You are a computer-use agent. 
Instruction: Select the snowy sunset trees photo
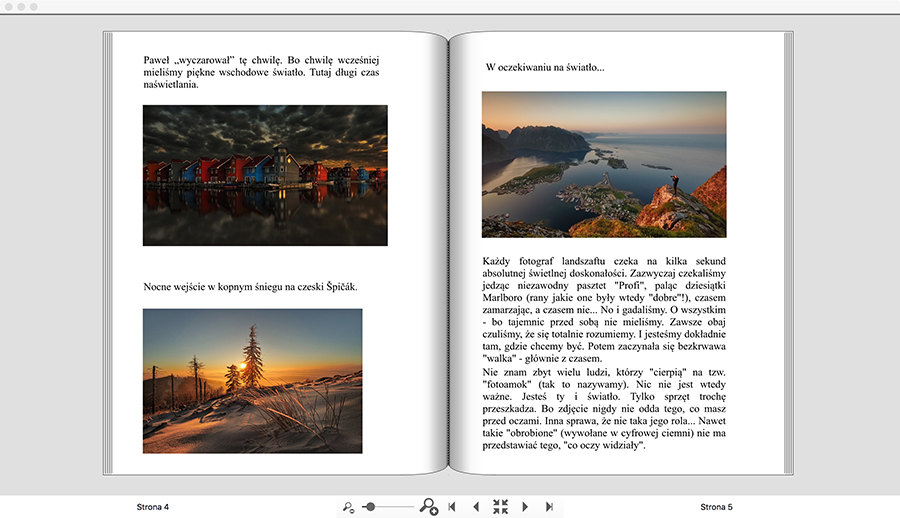tap(252, 380)
